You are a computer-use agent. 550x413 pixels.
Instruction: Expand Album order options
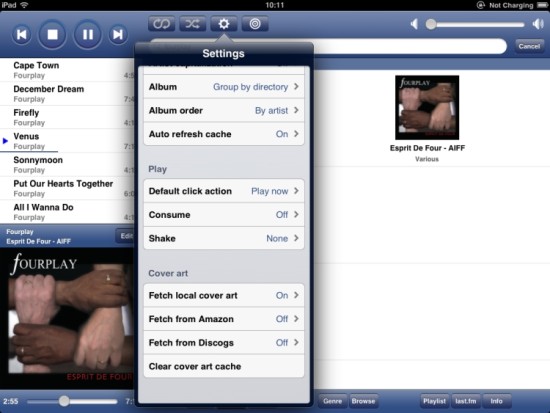click(x=224, y=111)
